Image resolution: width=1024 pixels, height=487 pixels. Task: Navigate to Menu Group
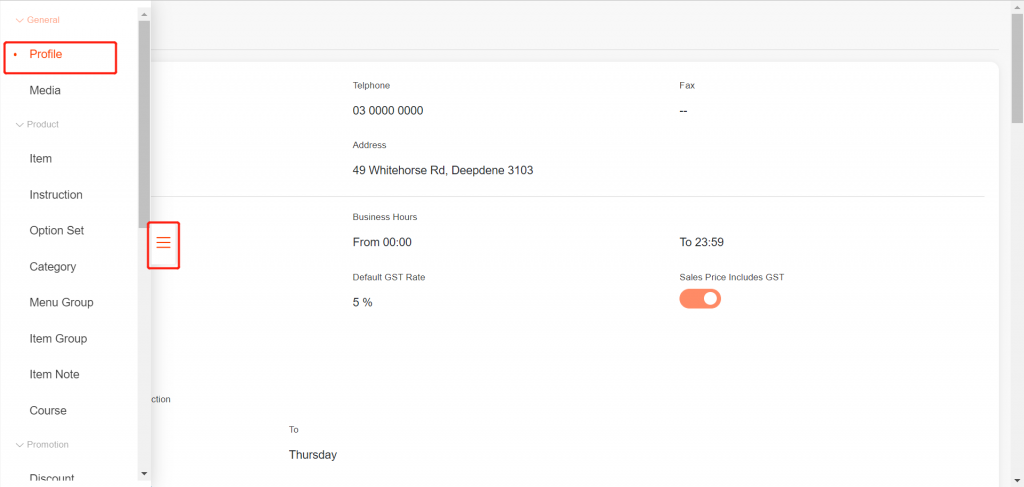click(61, 303)
